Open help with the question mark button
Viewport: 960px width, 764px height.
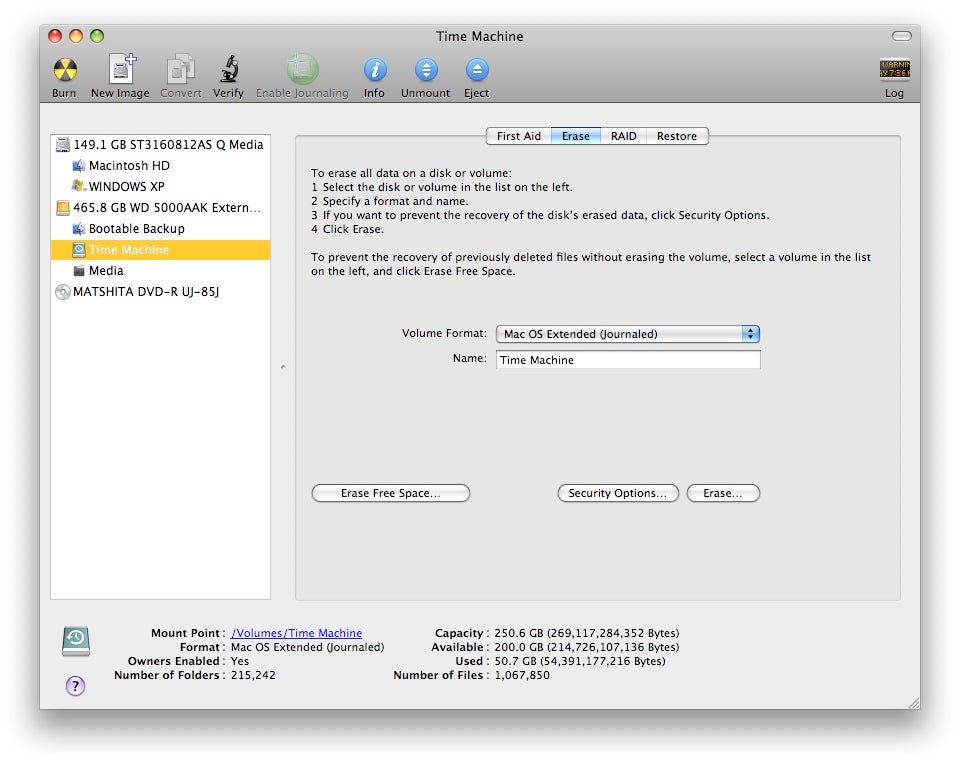coord(75,686)
